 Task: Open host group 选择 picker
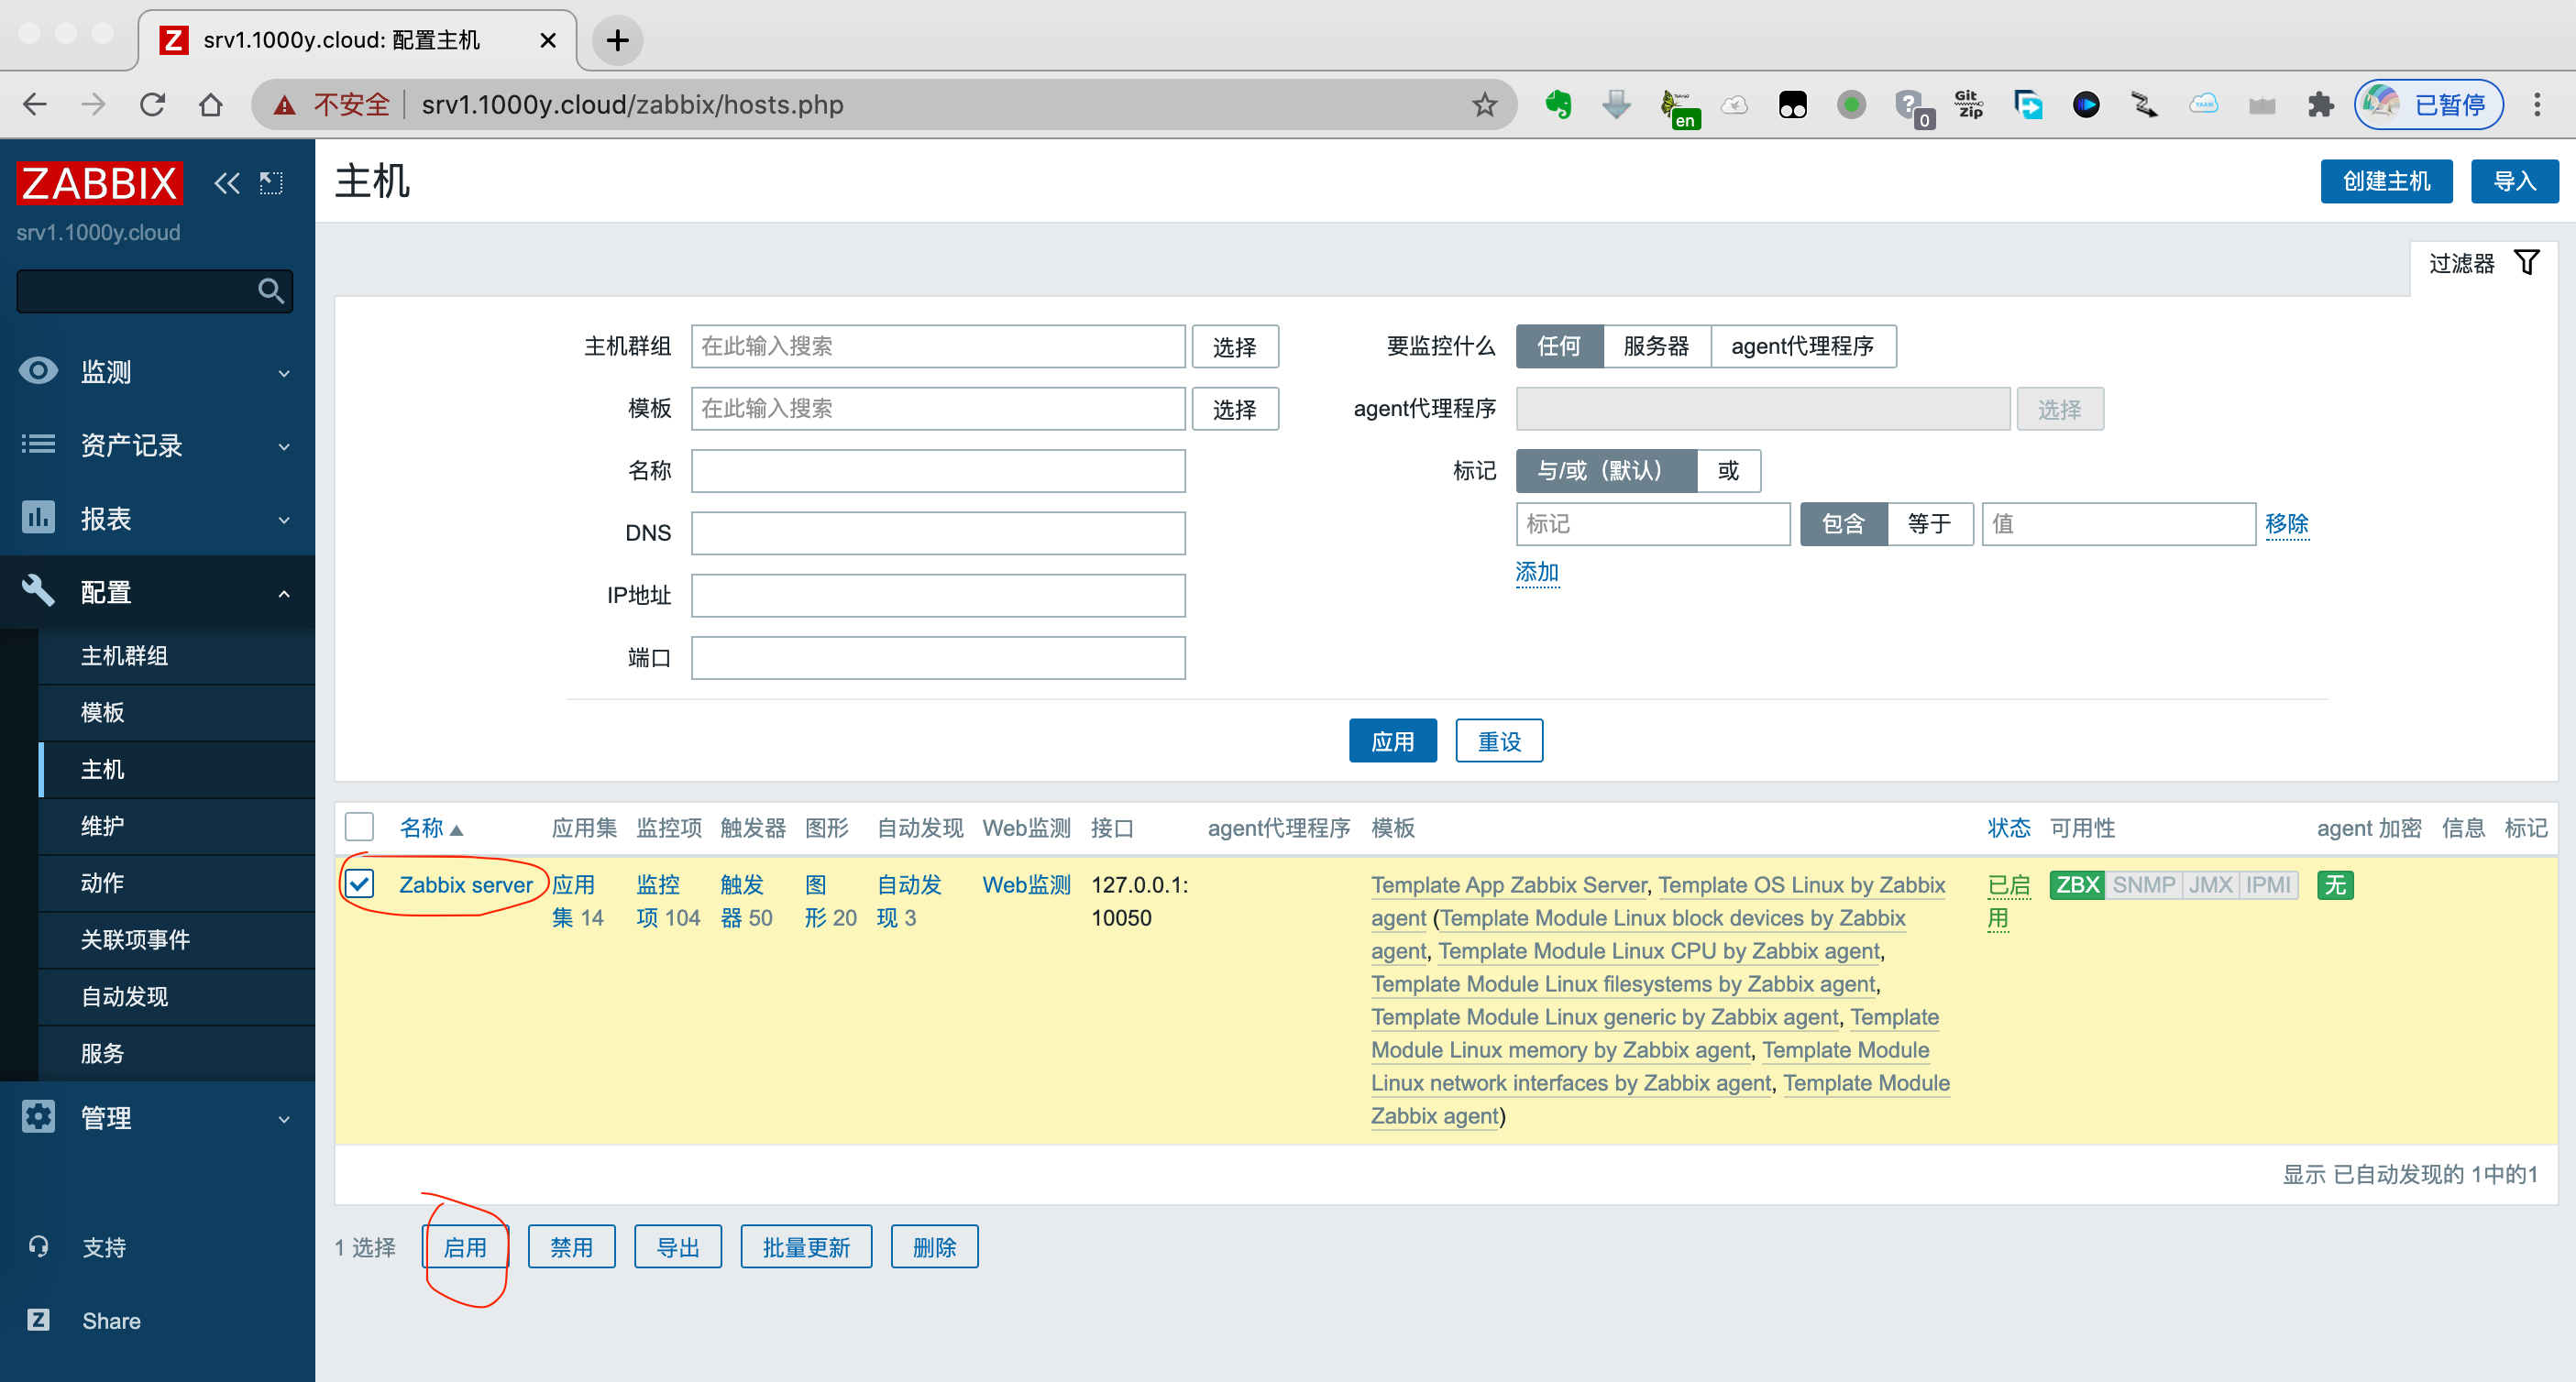click(1235, 347)
